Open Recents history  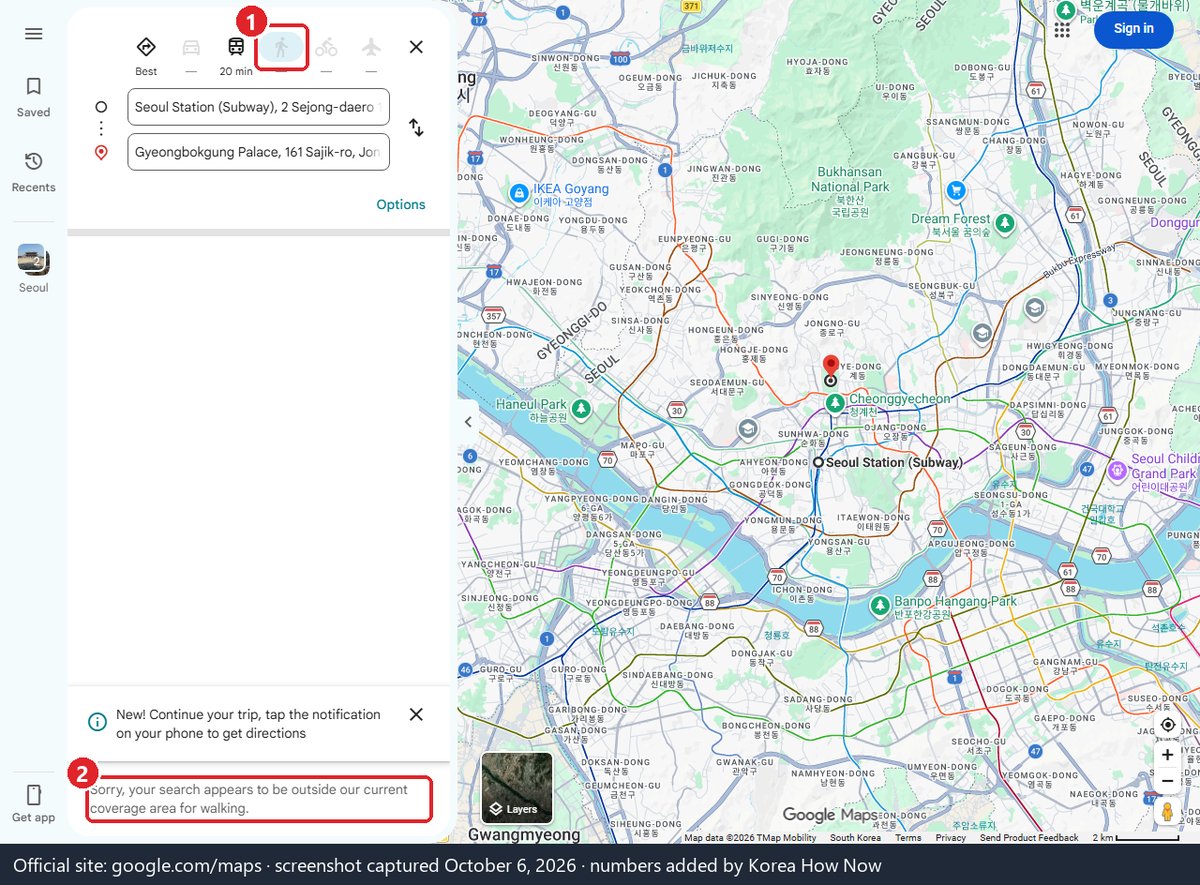33,172
